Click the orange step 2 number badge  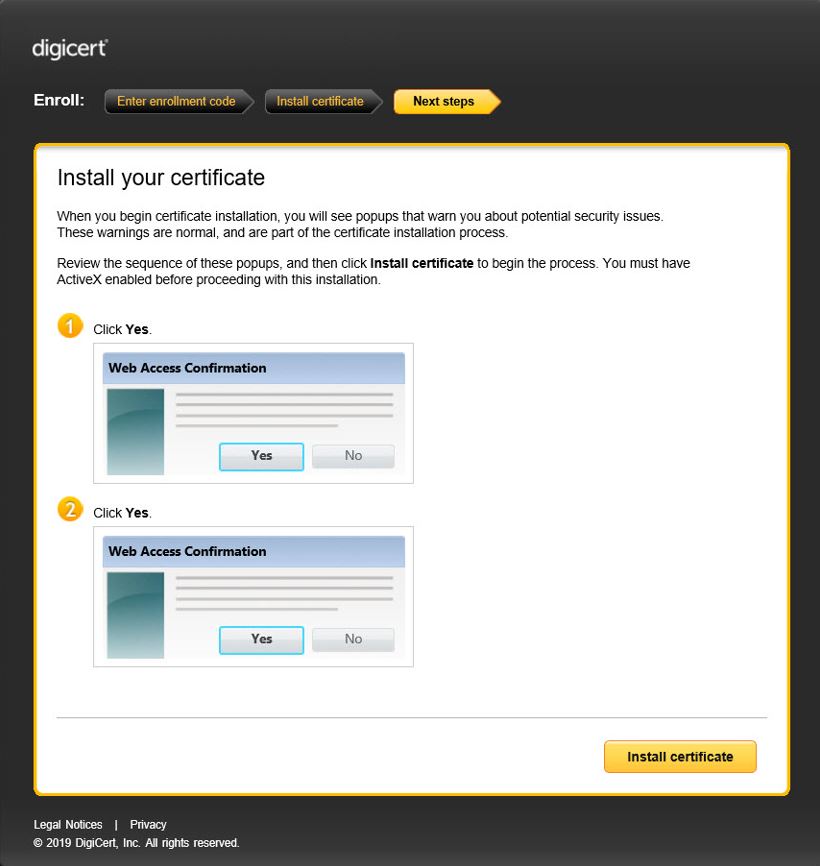[70, 510]
